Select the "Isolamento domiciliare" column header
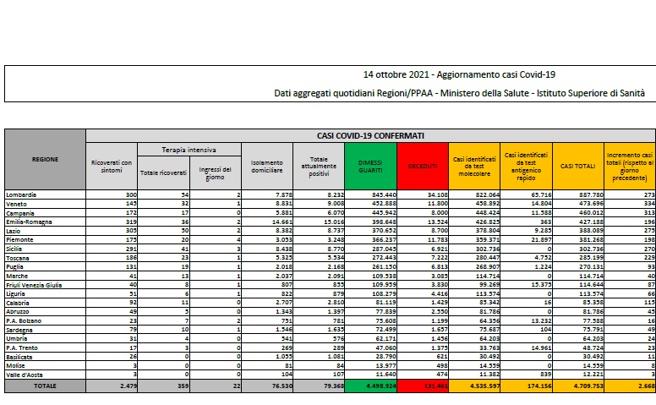 (x=267, y=167)
